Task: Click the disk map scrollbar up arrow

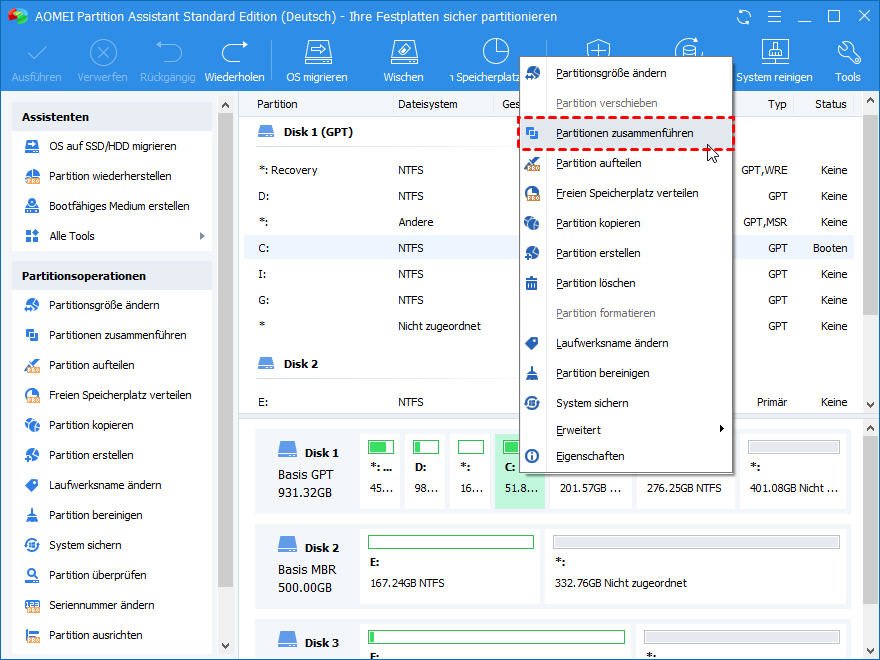Action: 870,429
